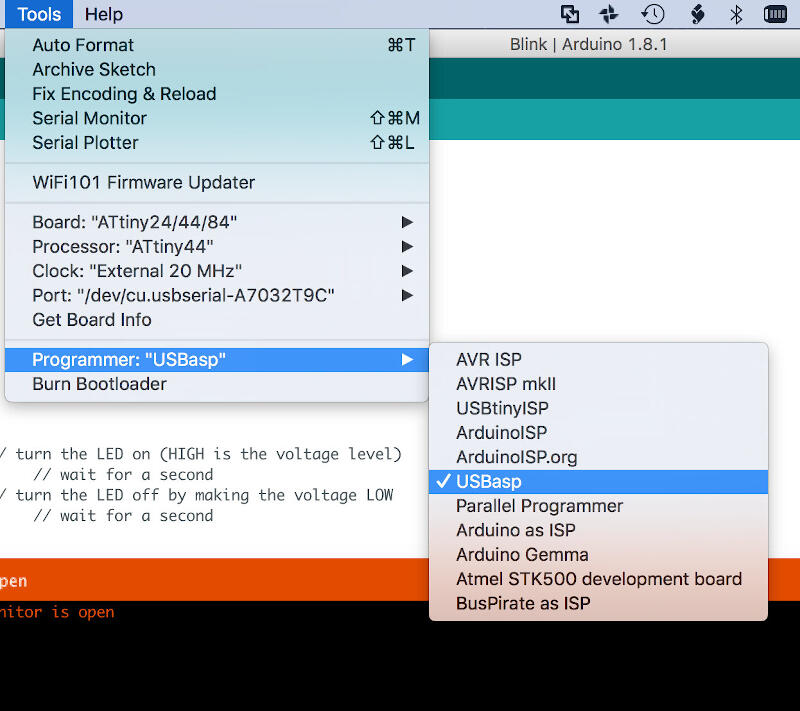Open Serial Plotter
800x711 pixels.
click(x=217, y=143)
